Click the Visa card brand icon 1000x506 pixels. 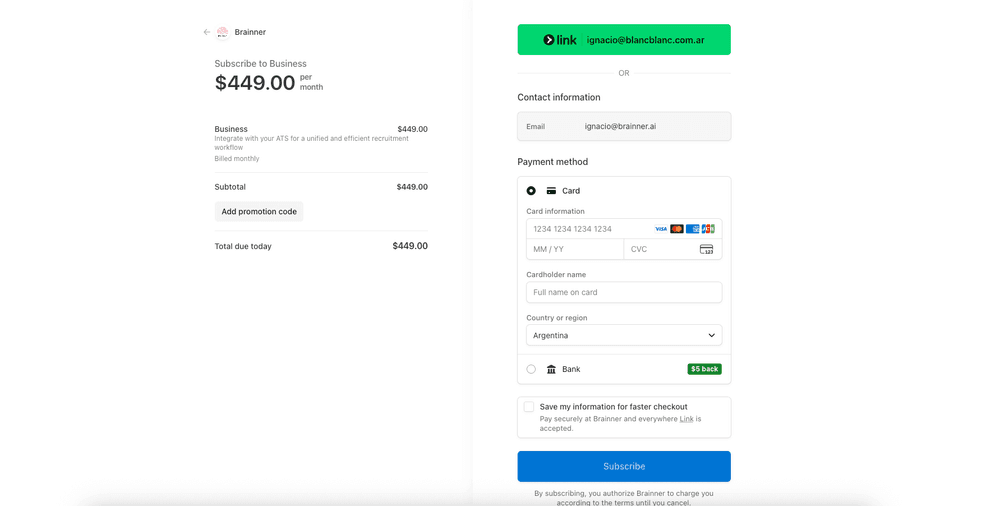(661, 229)
